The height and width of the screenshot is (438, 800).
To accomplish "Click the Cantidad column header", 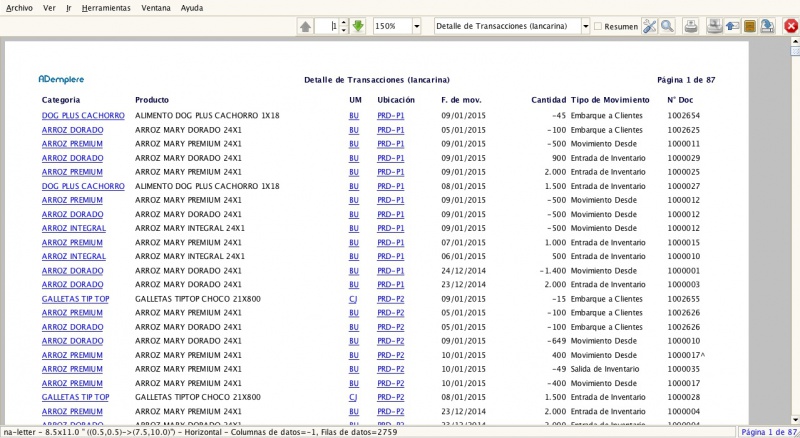I will pos(548,100).
